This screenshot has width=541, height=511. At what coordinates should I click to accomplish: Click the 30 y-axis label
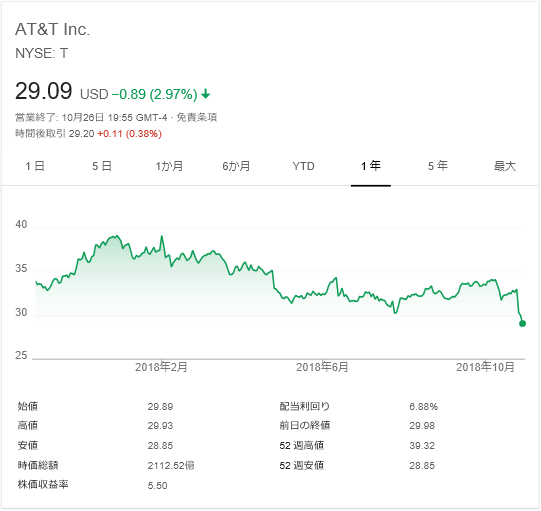(21, 312)
